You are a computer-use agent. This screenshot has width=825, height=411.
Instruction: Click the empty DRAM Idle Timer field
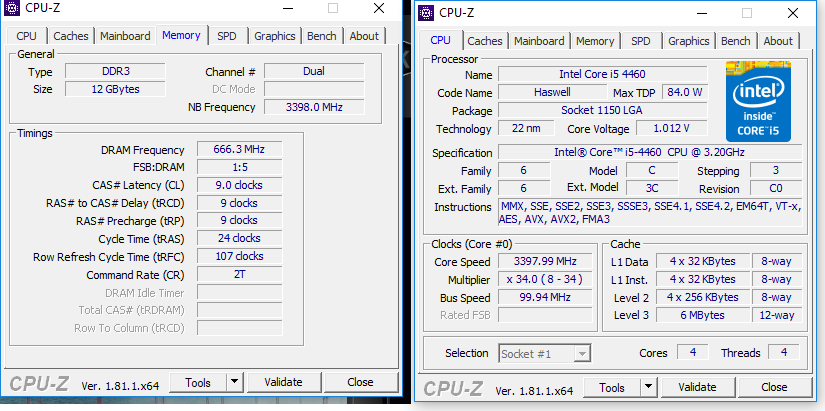point(239,293)
